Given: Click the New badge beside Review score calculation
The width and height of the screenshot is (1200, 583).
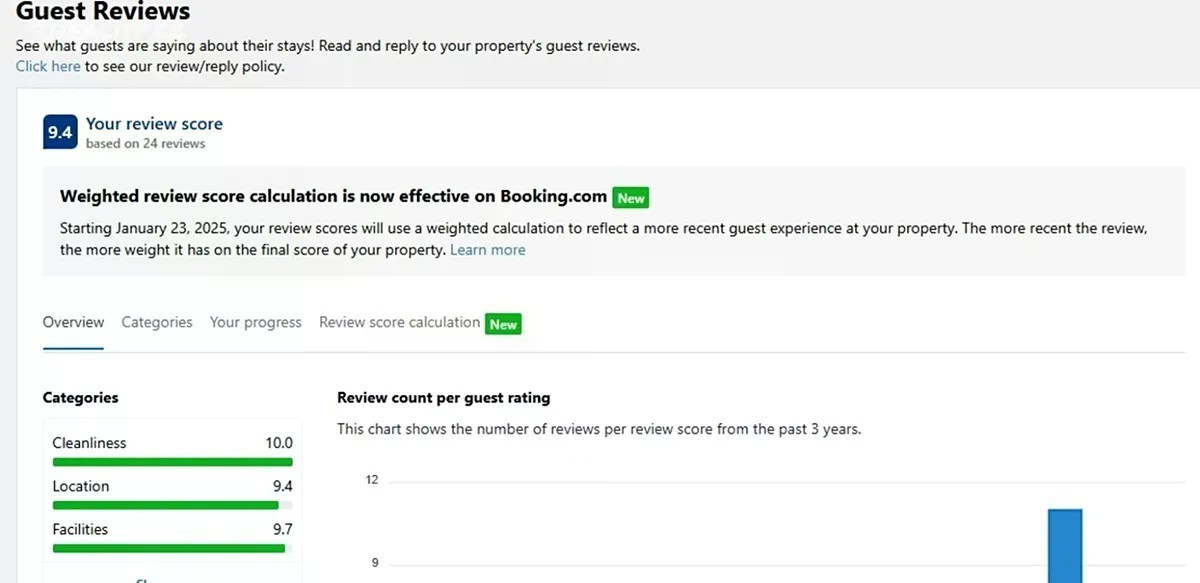Looking at the screenshot, I should click(503, 324).
